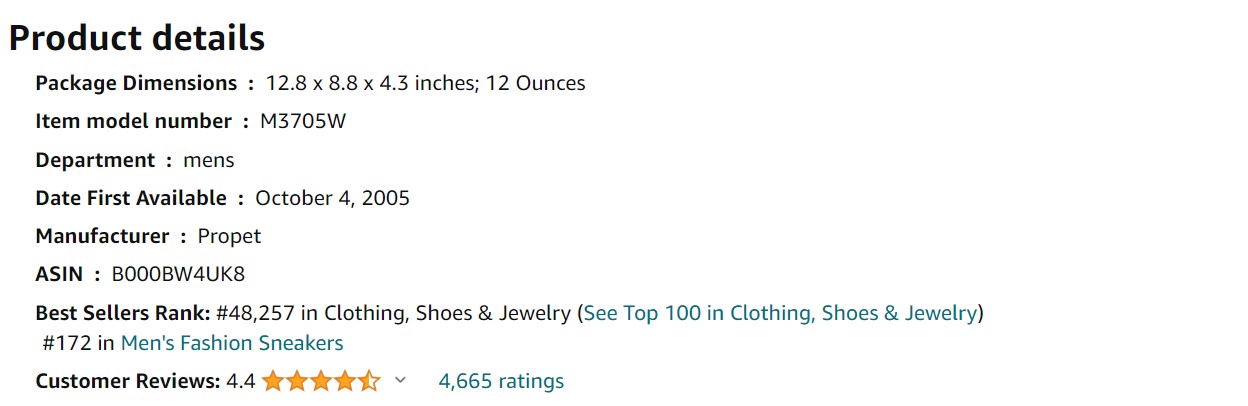Viewport: 1248px width, 406px height.
Task: Click the Product details heading
Action: point(137,38)
